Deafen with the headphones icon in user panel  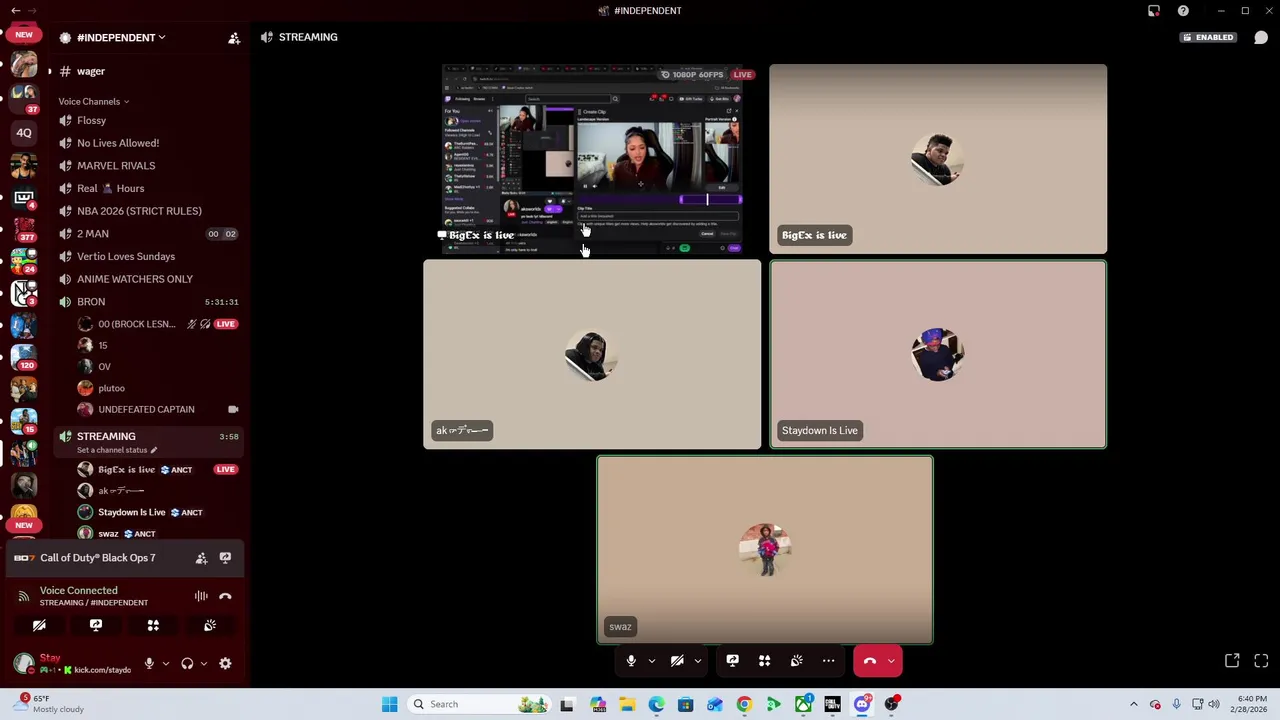click(x=187, y=663)
